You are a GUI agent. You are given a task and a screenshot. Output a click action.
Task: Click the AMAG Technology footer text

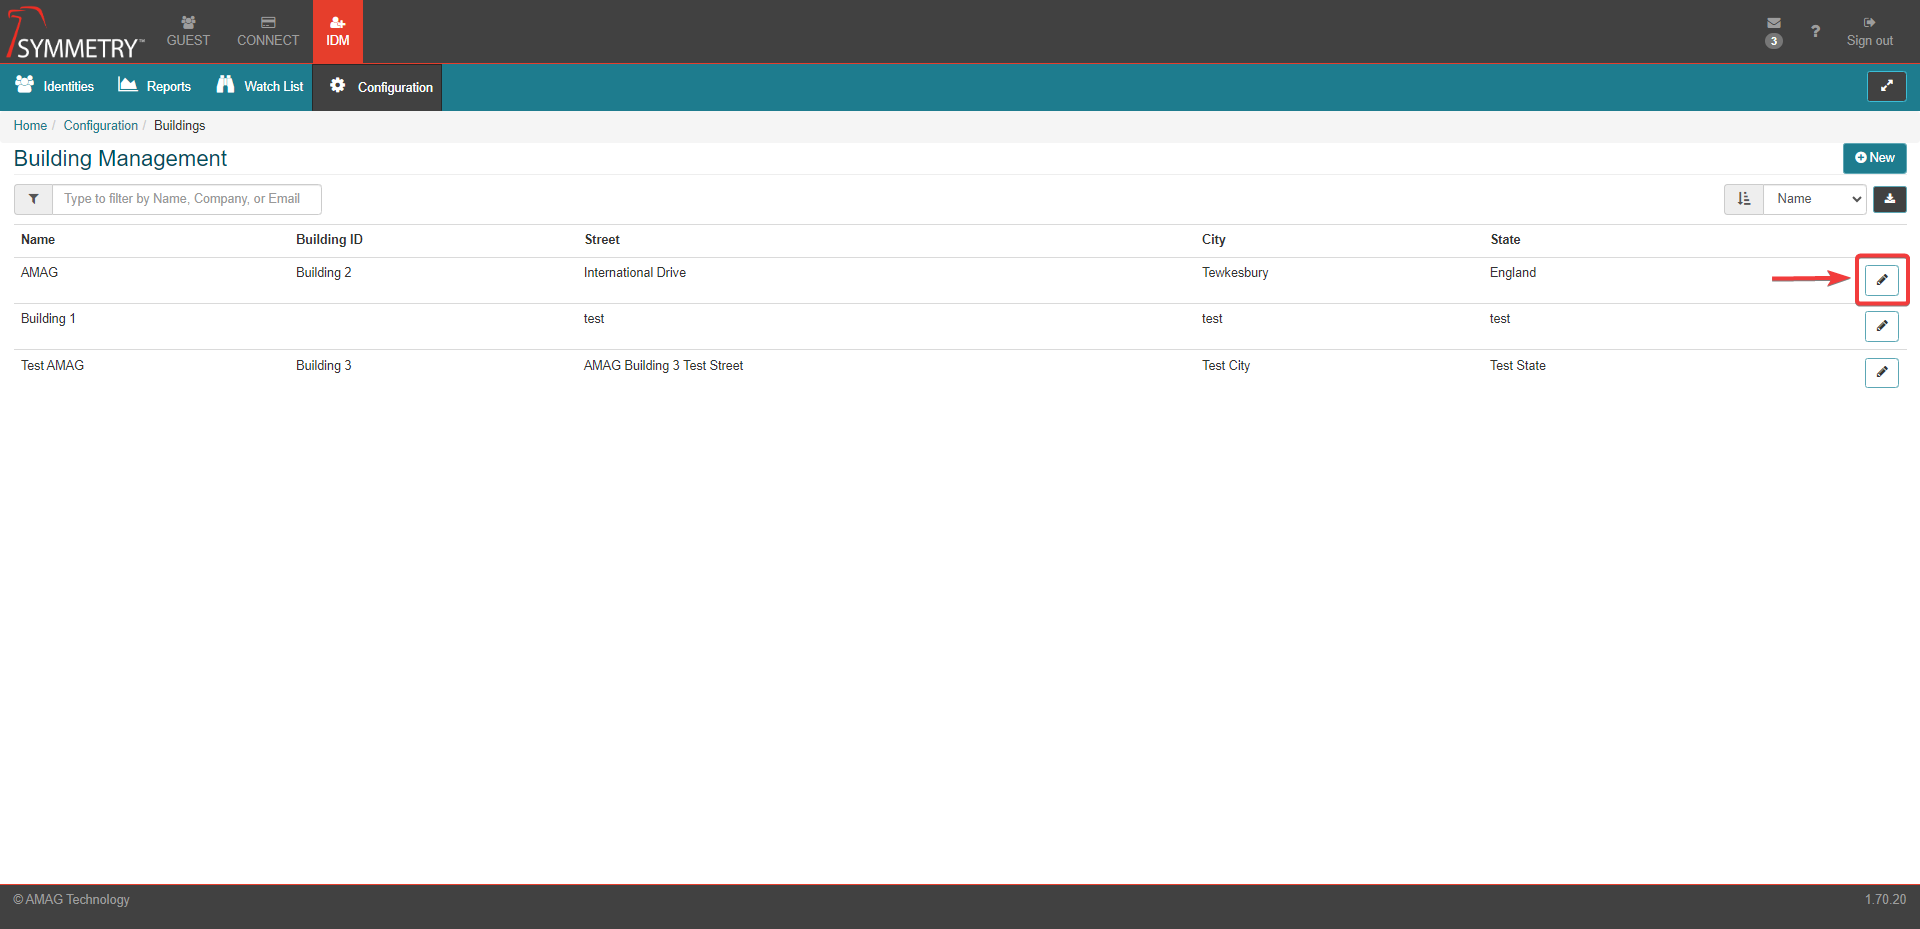[71, 899]
